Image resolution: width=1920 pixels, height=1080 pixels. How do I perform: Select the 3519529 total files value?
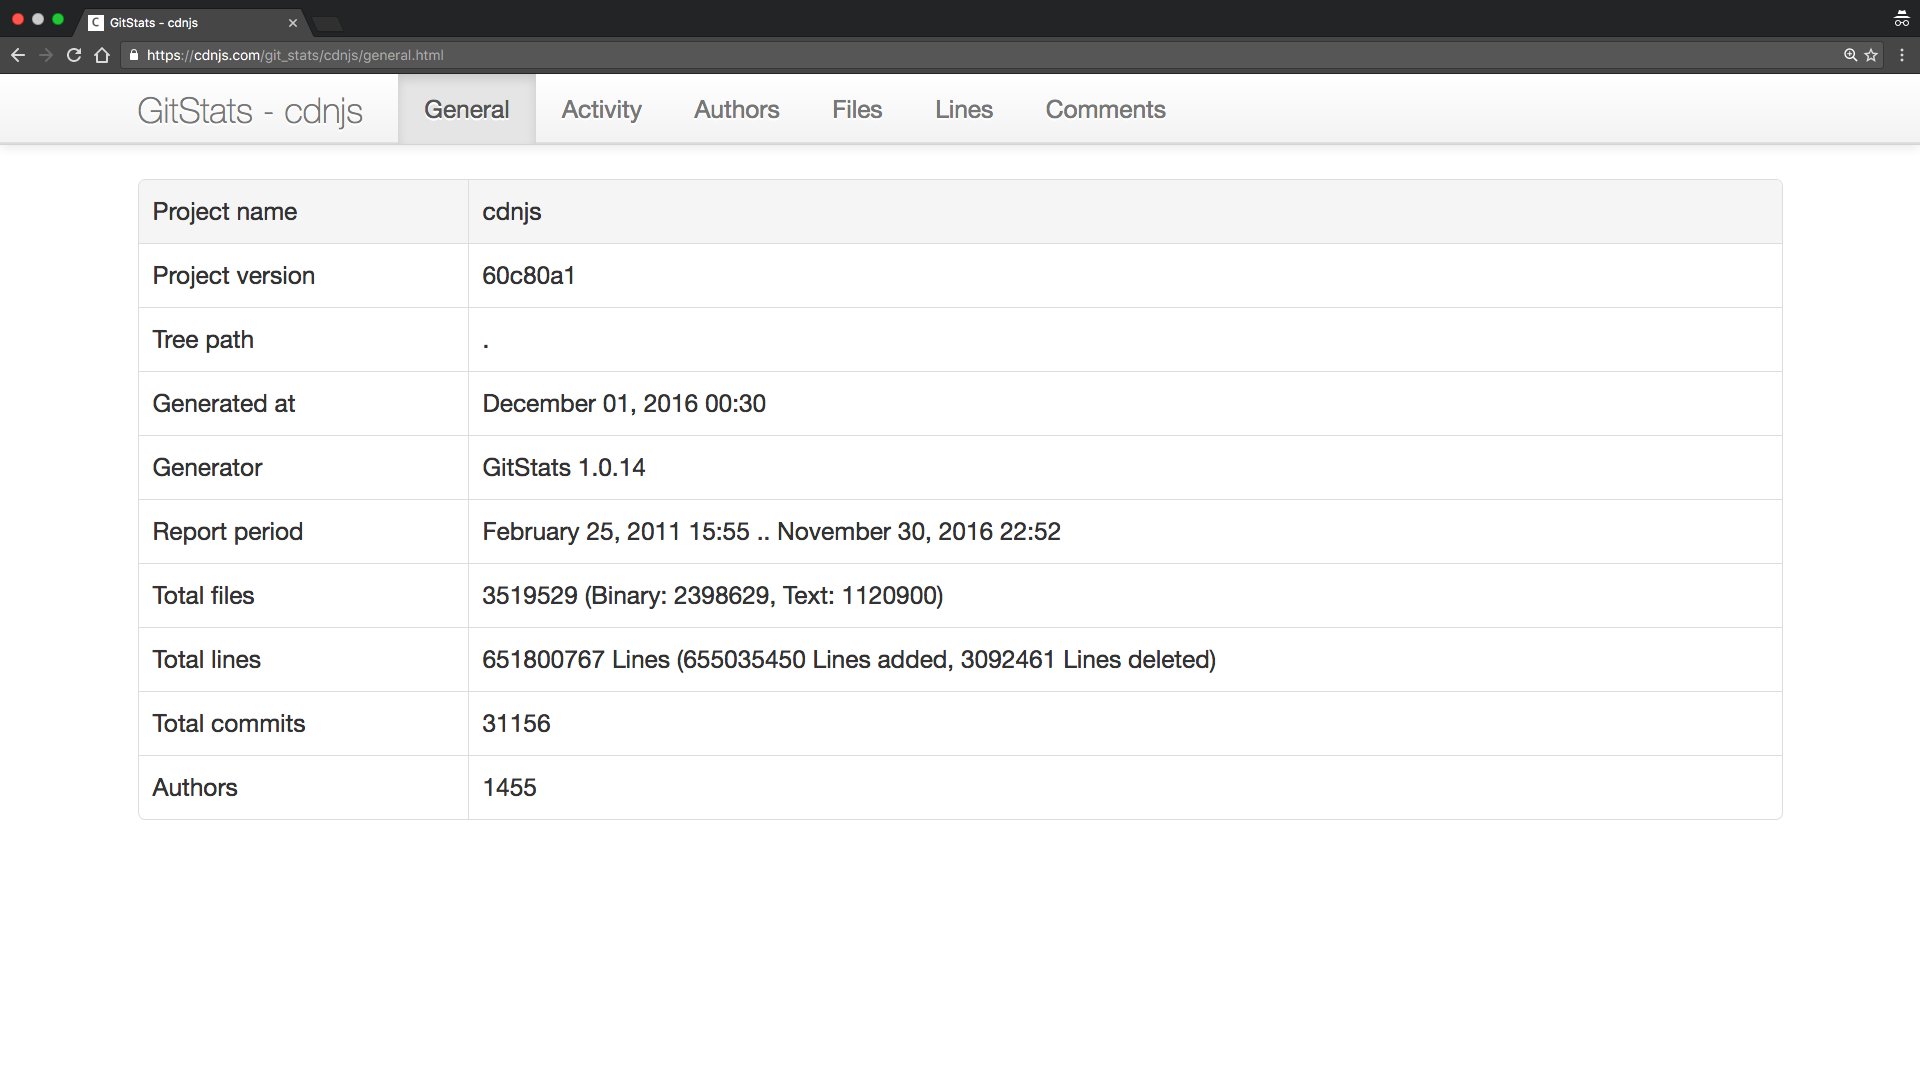tap(713, 596)
